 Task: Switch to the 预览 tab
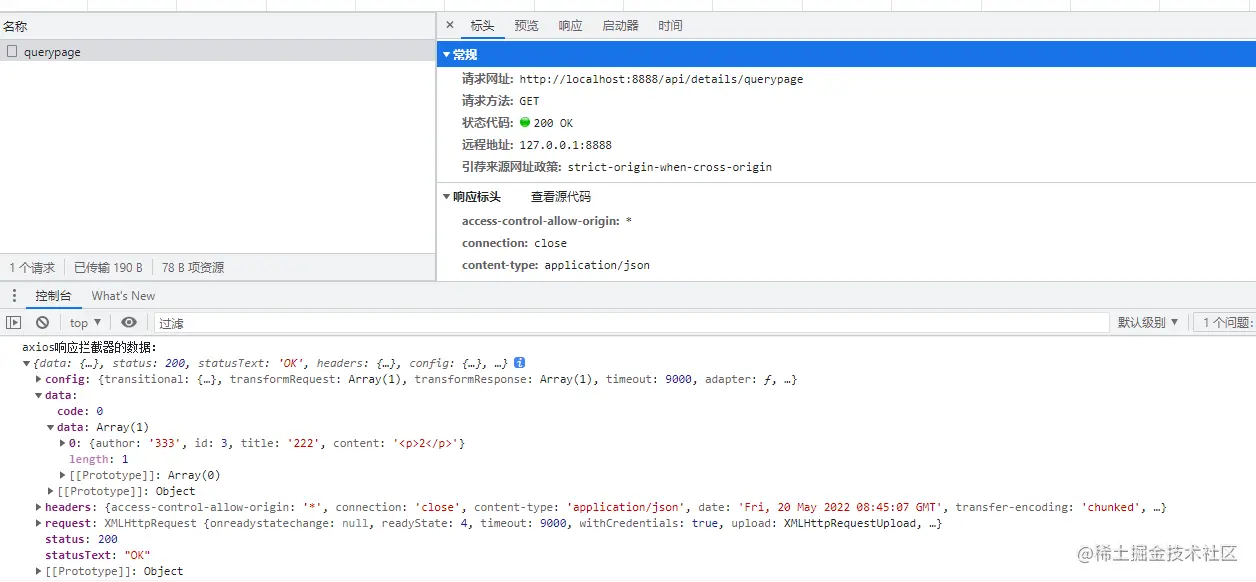click(x=526, y=26)
